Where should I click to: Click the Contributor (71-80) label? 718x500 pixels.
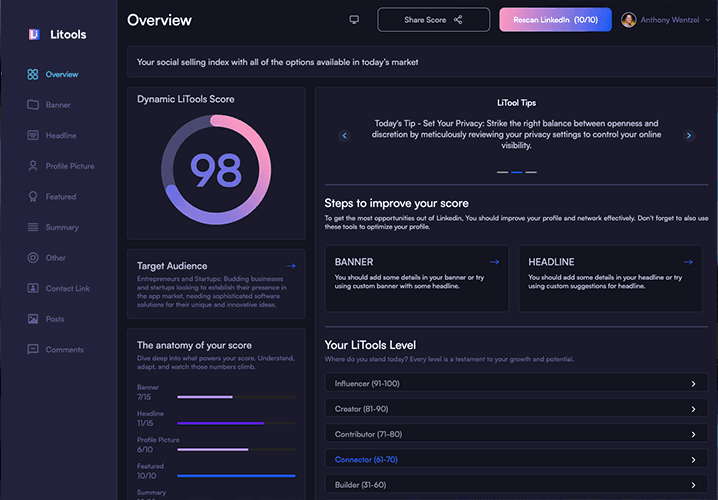pyautogui.click(x=368, y=434)
